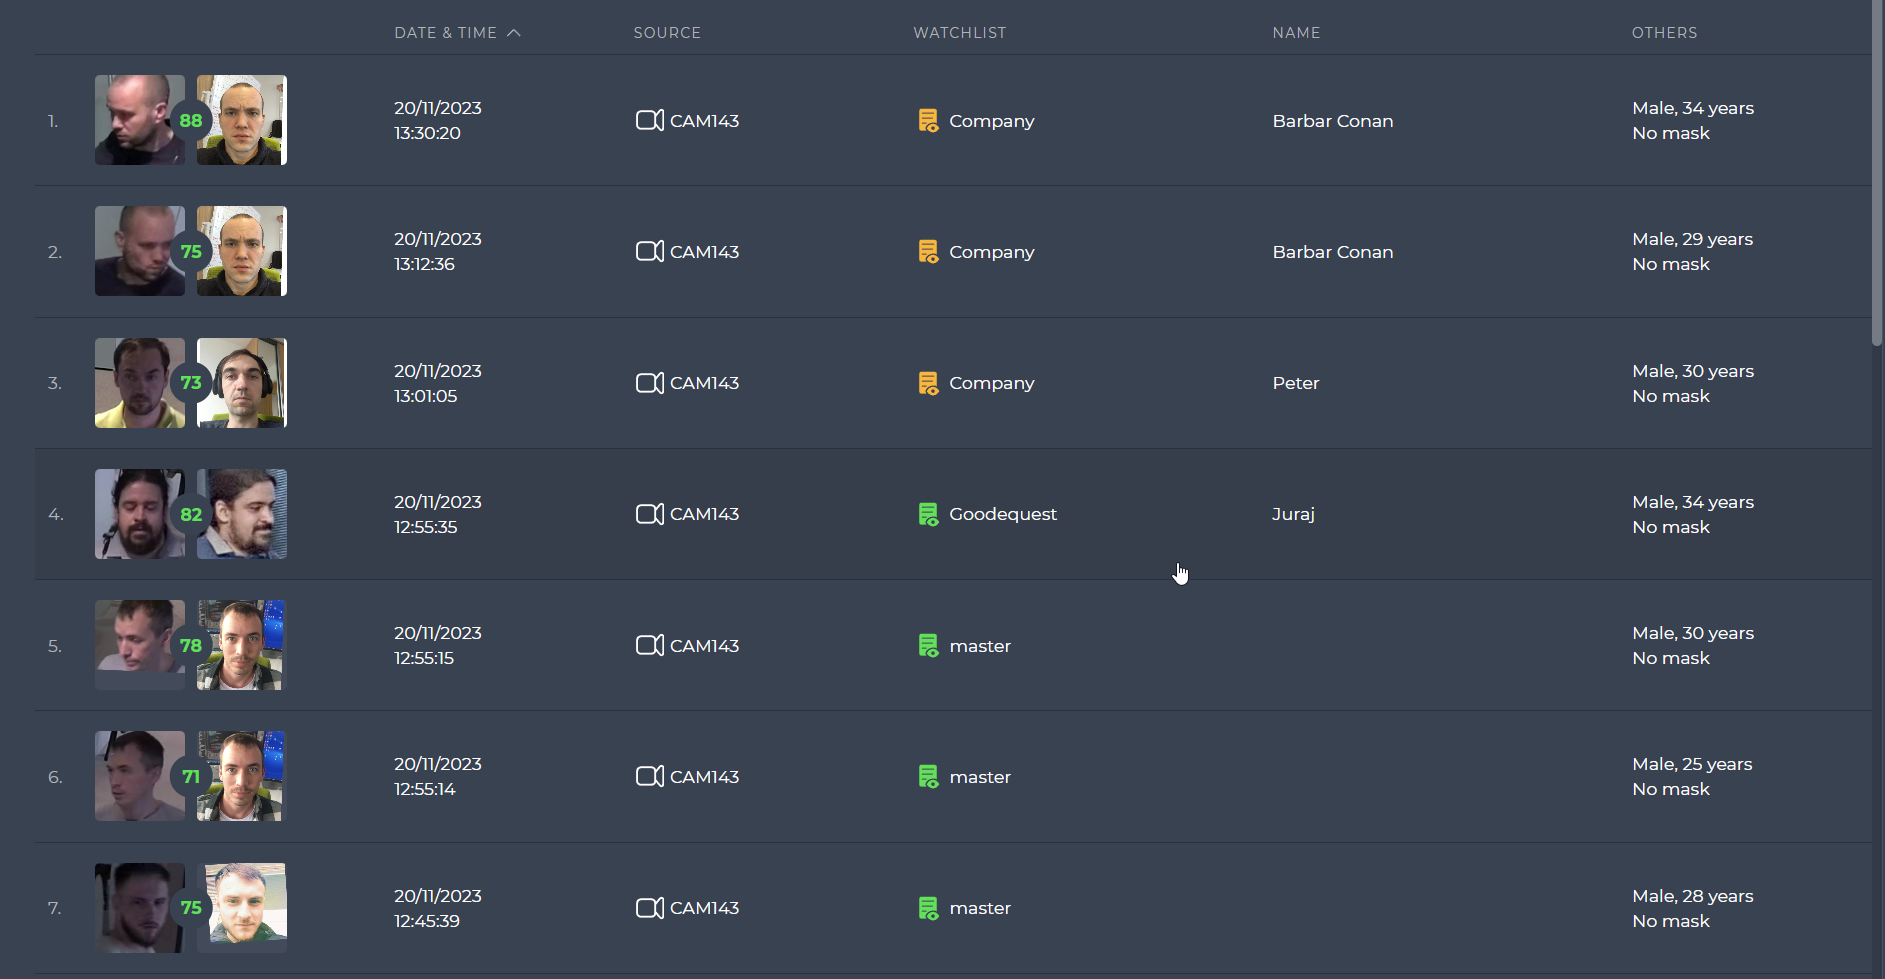Image resolution: width=1885 pixels, height=979 pixels.
Task: Click the Others column header
Action: [x=1664, y=33]
